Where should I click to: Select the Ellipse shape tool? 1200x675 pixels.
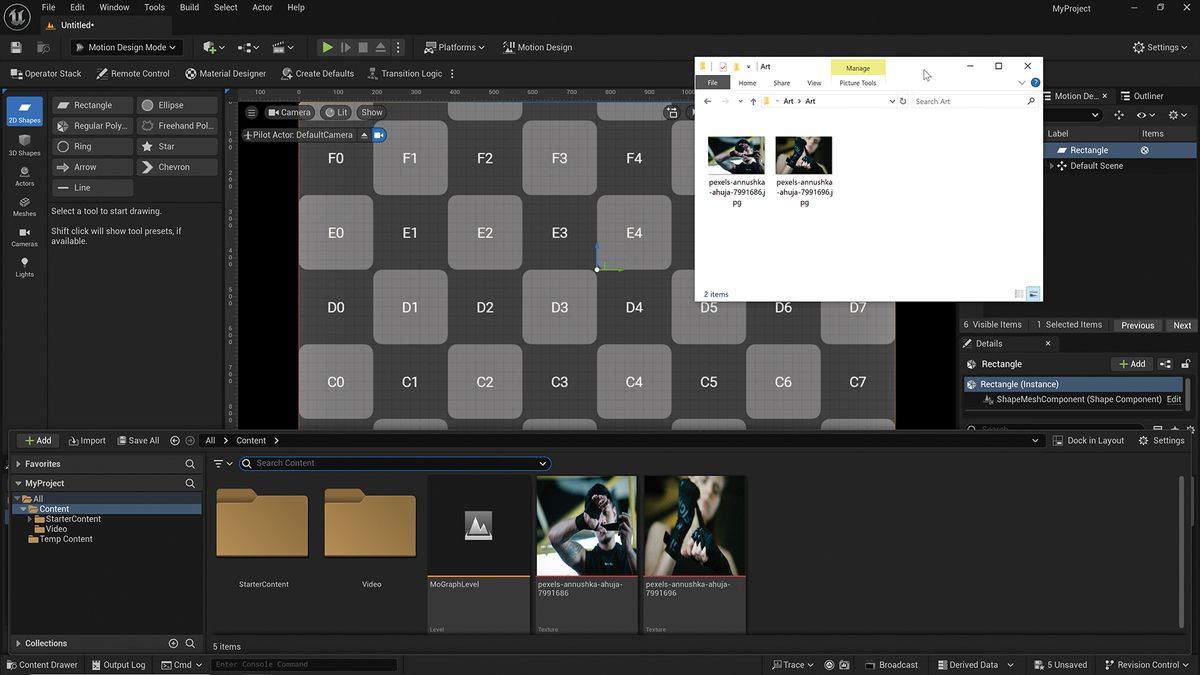click(177, 104)
